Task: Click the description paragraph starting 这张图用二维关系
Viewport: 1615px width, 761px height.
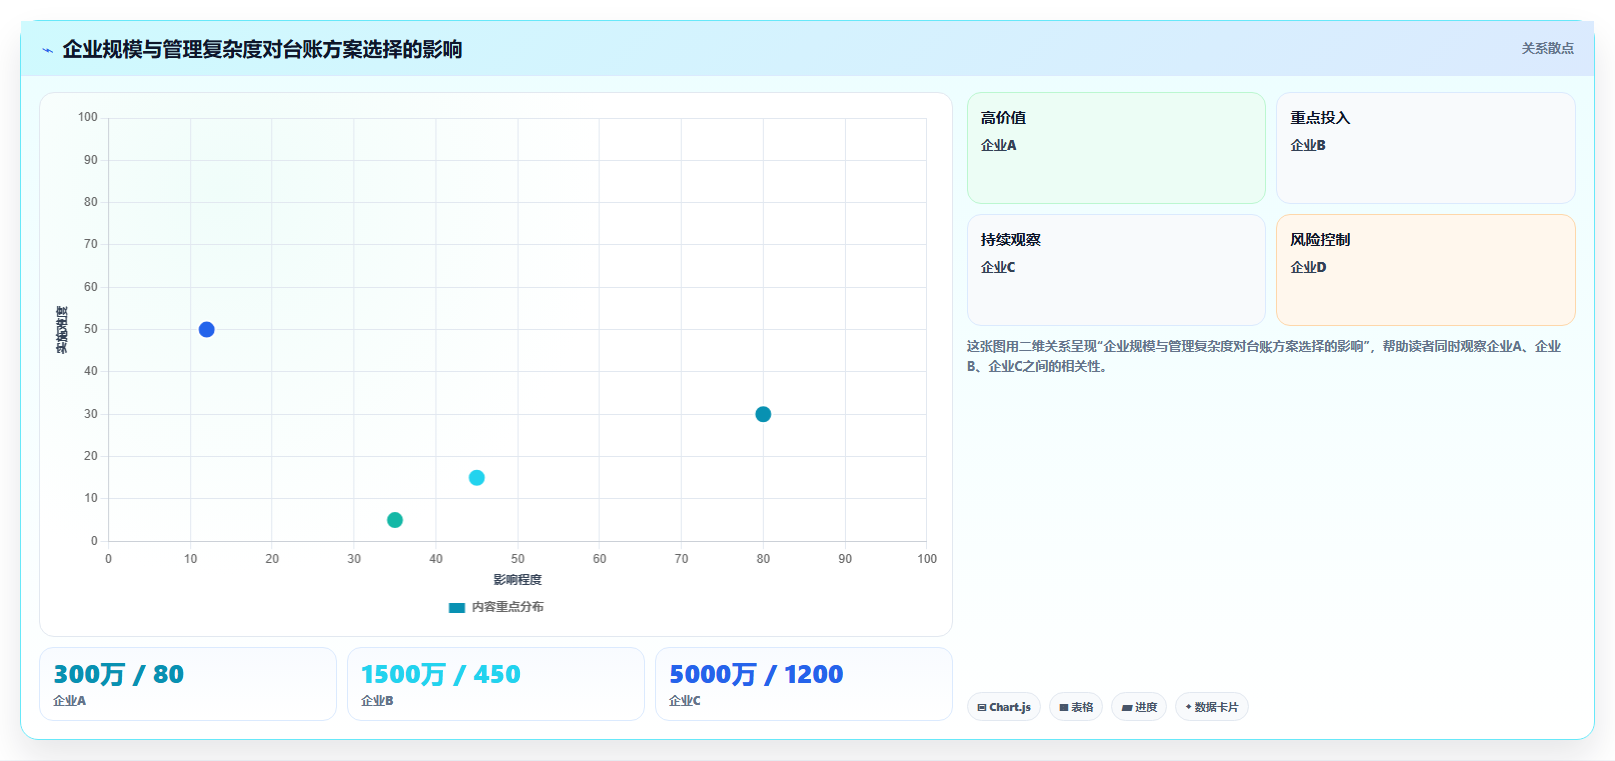Action: click(x=1264, y=356)
